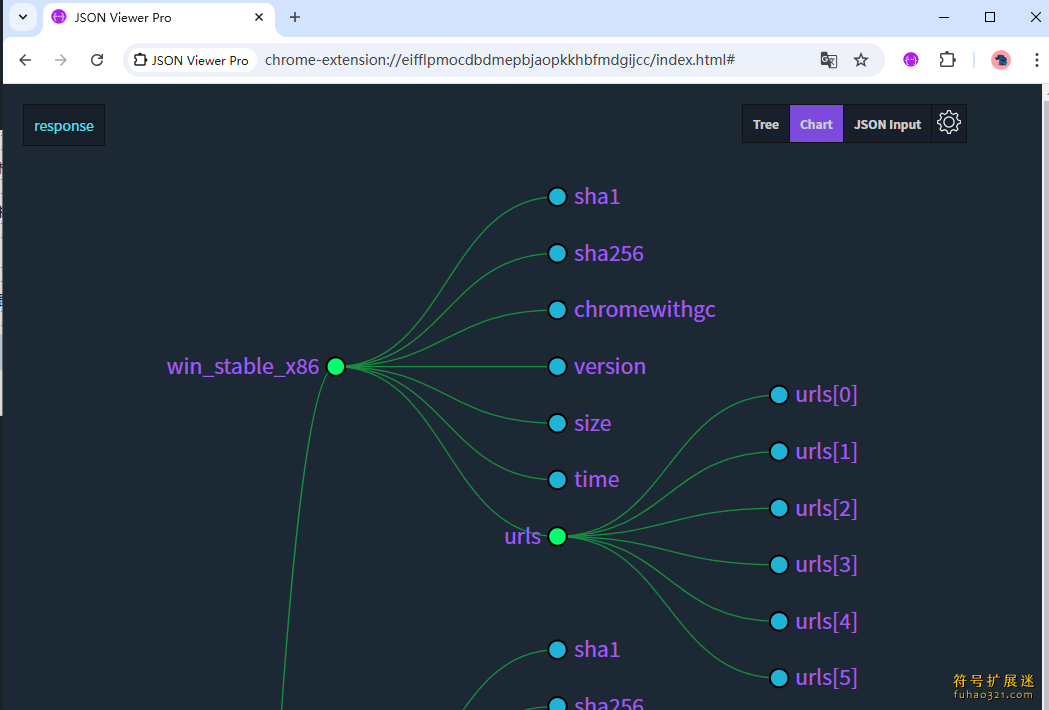Click the time node circle
This screenshot has width=1049, height=710.
point(557,480)
